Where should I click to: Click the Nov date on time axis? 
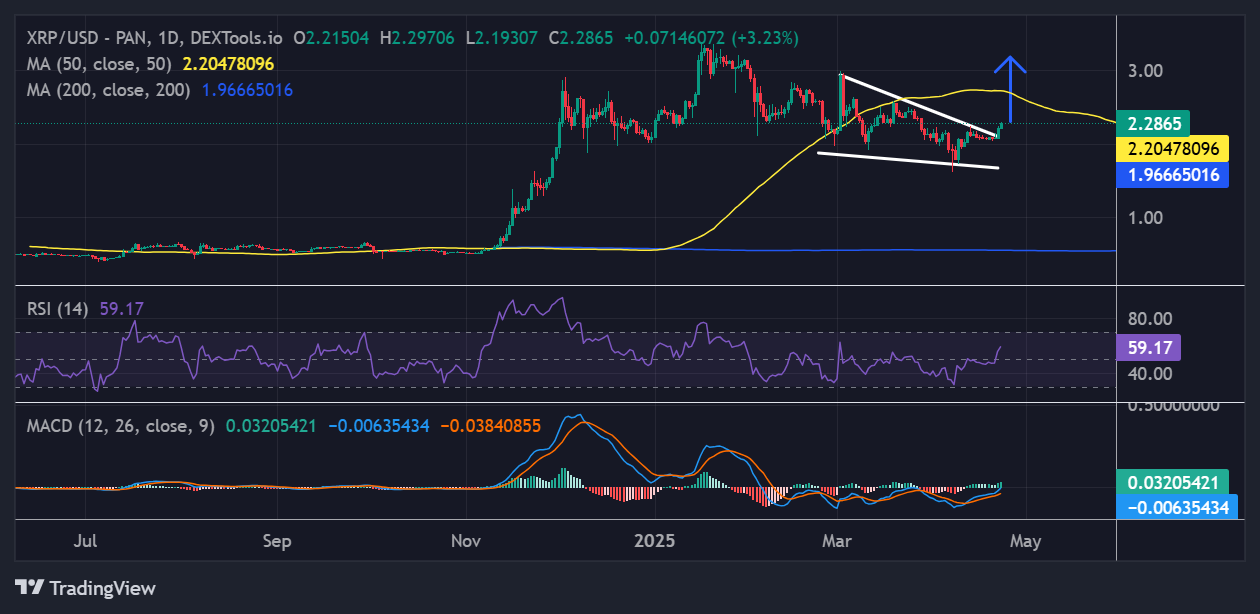467,541
